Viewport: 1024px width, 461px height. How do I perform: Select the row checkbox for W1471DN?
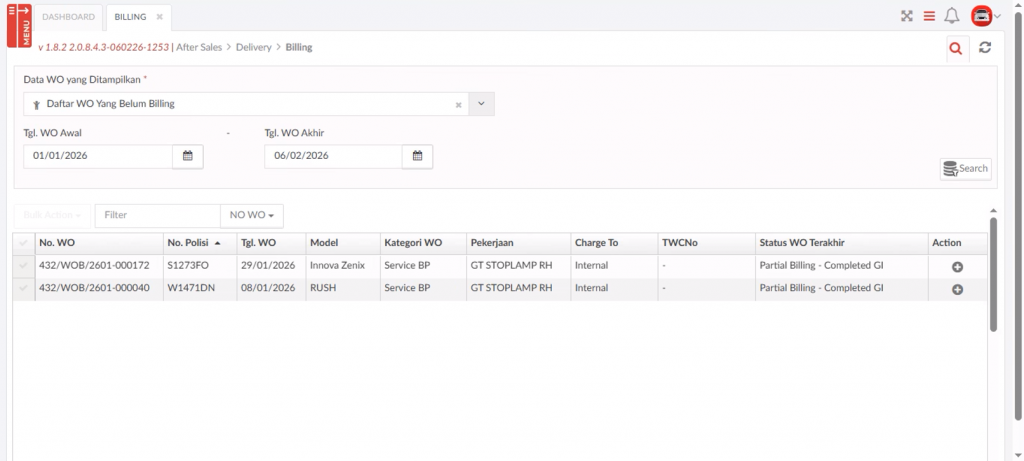click(x=23, y=288)
